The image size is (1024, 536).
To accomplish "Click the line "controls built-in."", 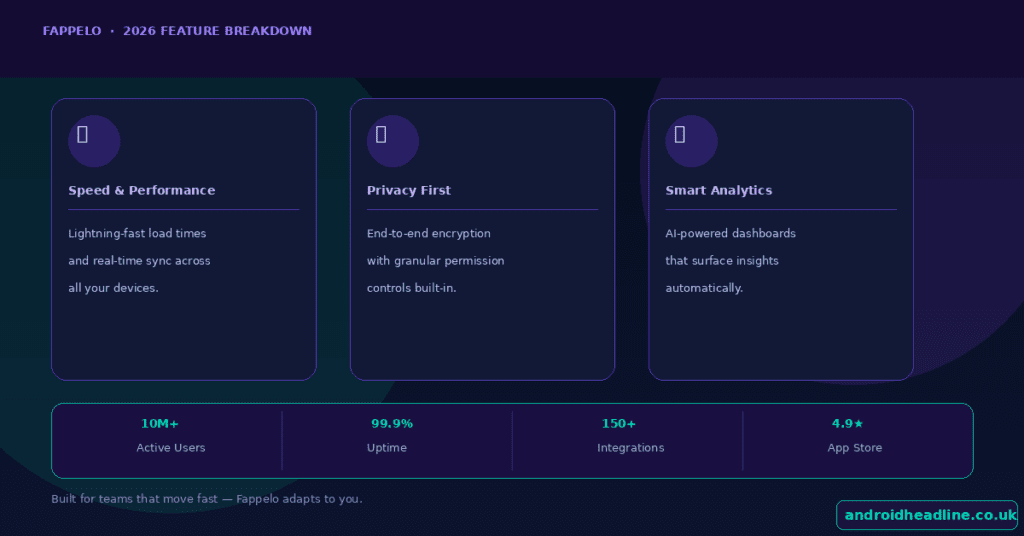I will tap(411, 288).
